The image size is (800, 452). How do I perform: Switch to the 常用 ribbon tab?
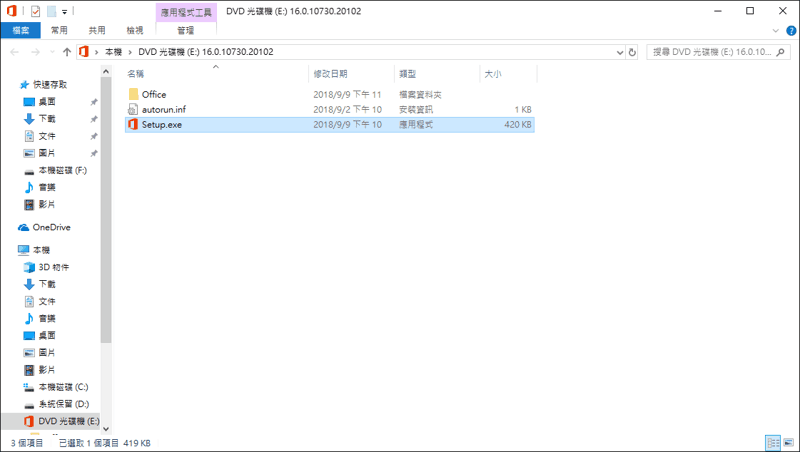pyautogui.click(x=59, y=31)
